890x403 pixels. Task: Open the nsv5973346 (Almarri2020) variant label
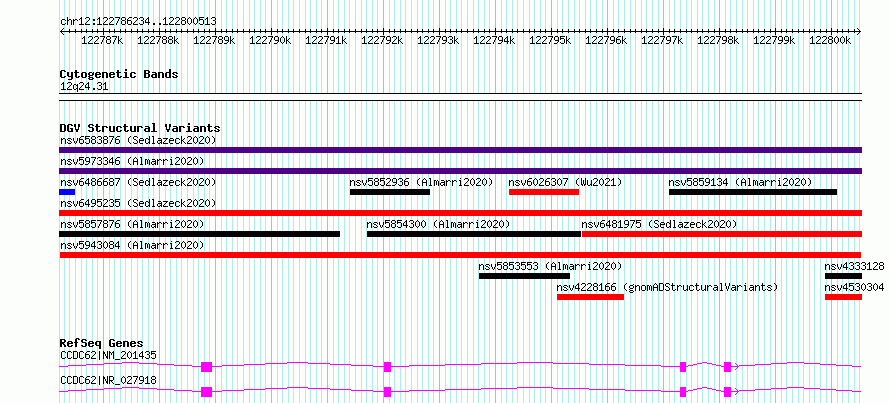pos(132,161)
